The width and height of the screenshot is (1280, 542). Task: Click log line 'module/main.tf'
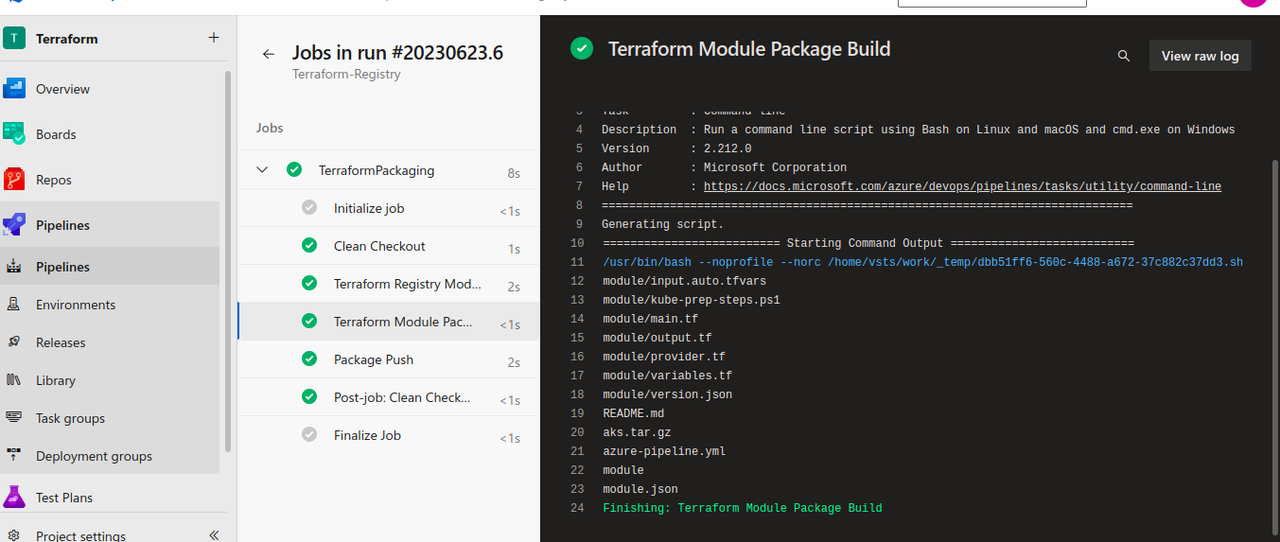(650, 319)
